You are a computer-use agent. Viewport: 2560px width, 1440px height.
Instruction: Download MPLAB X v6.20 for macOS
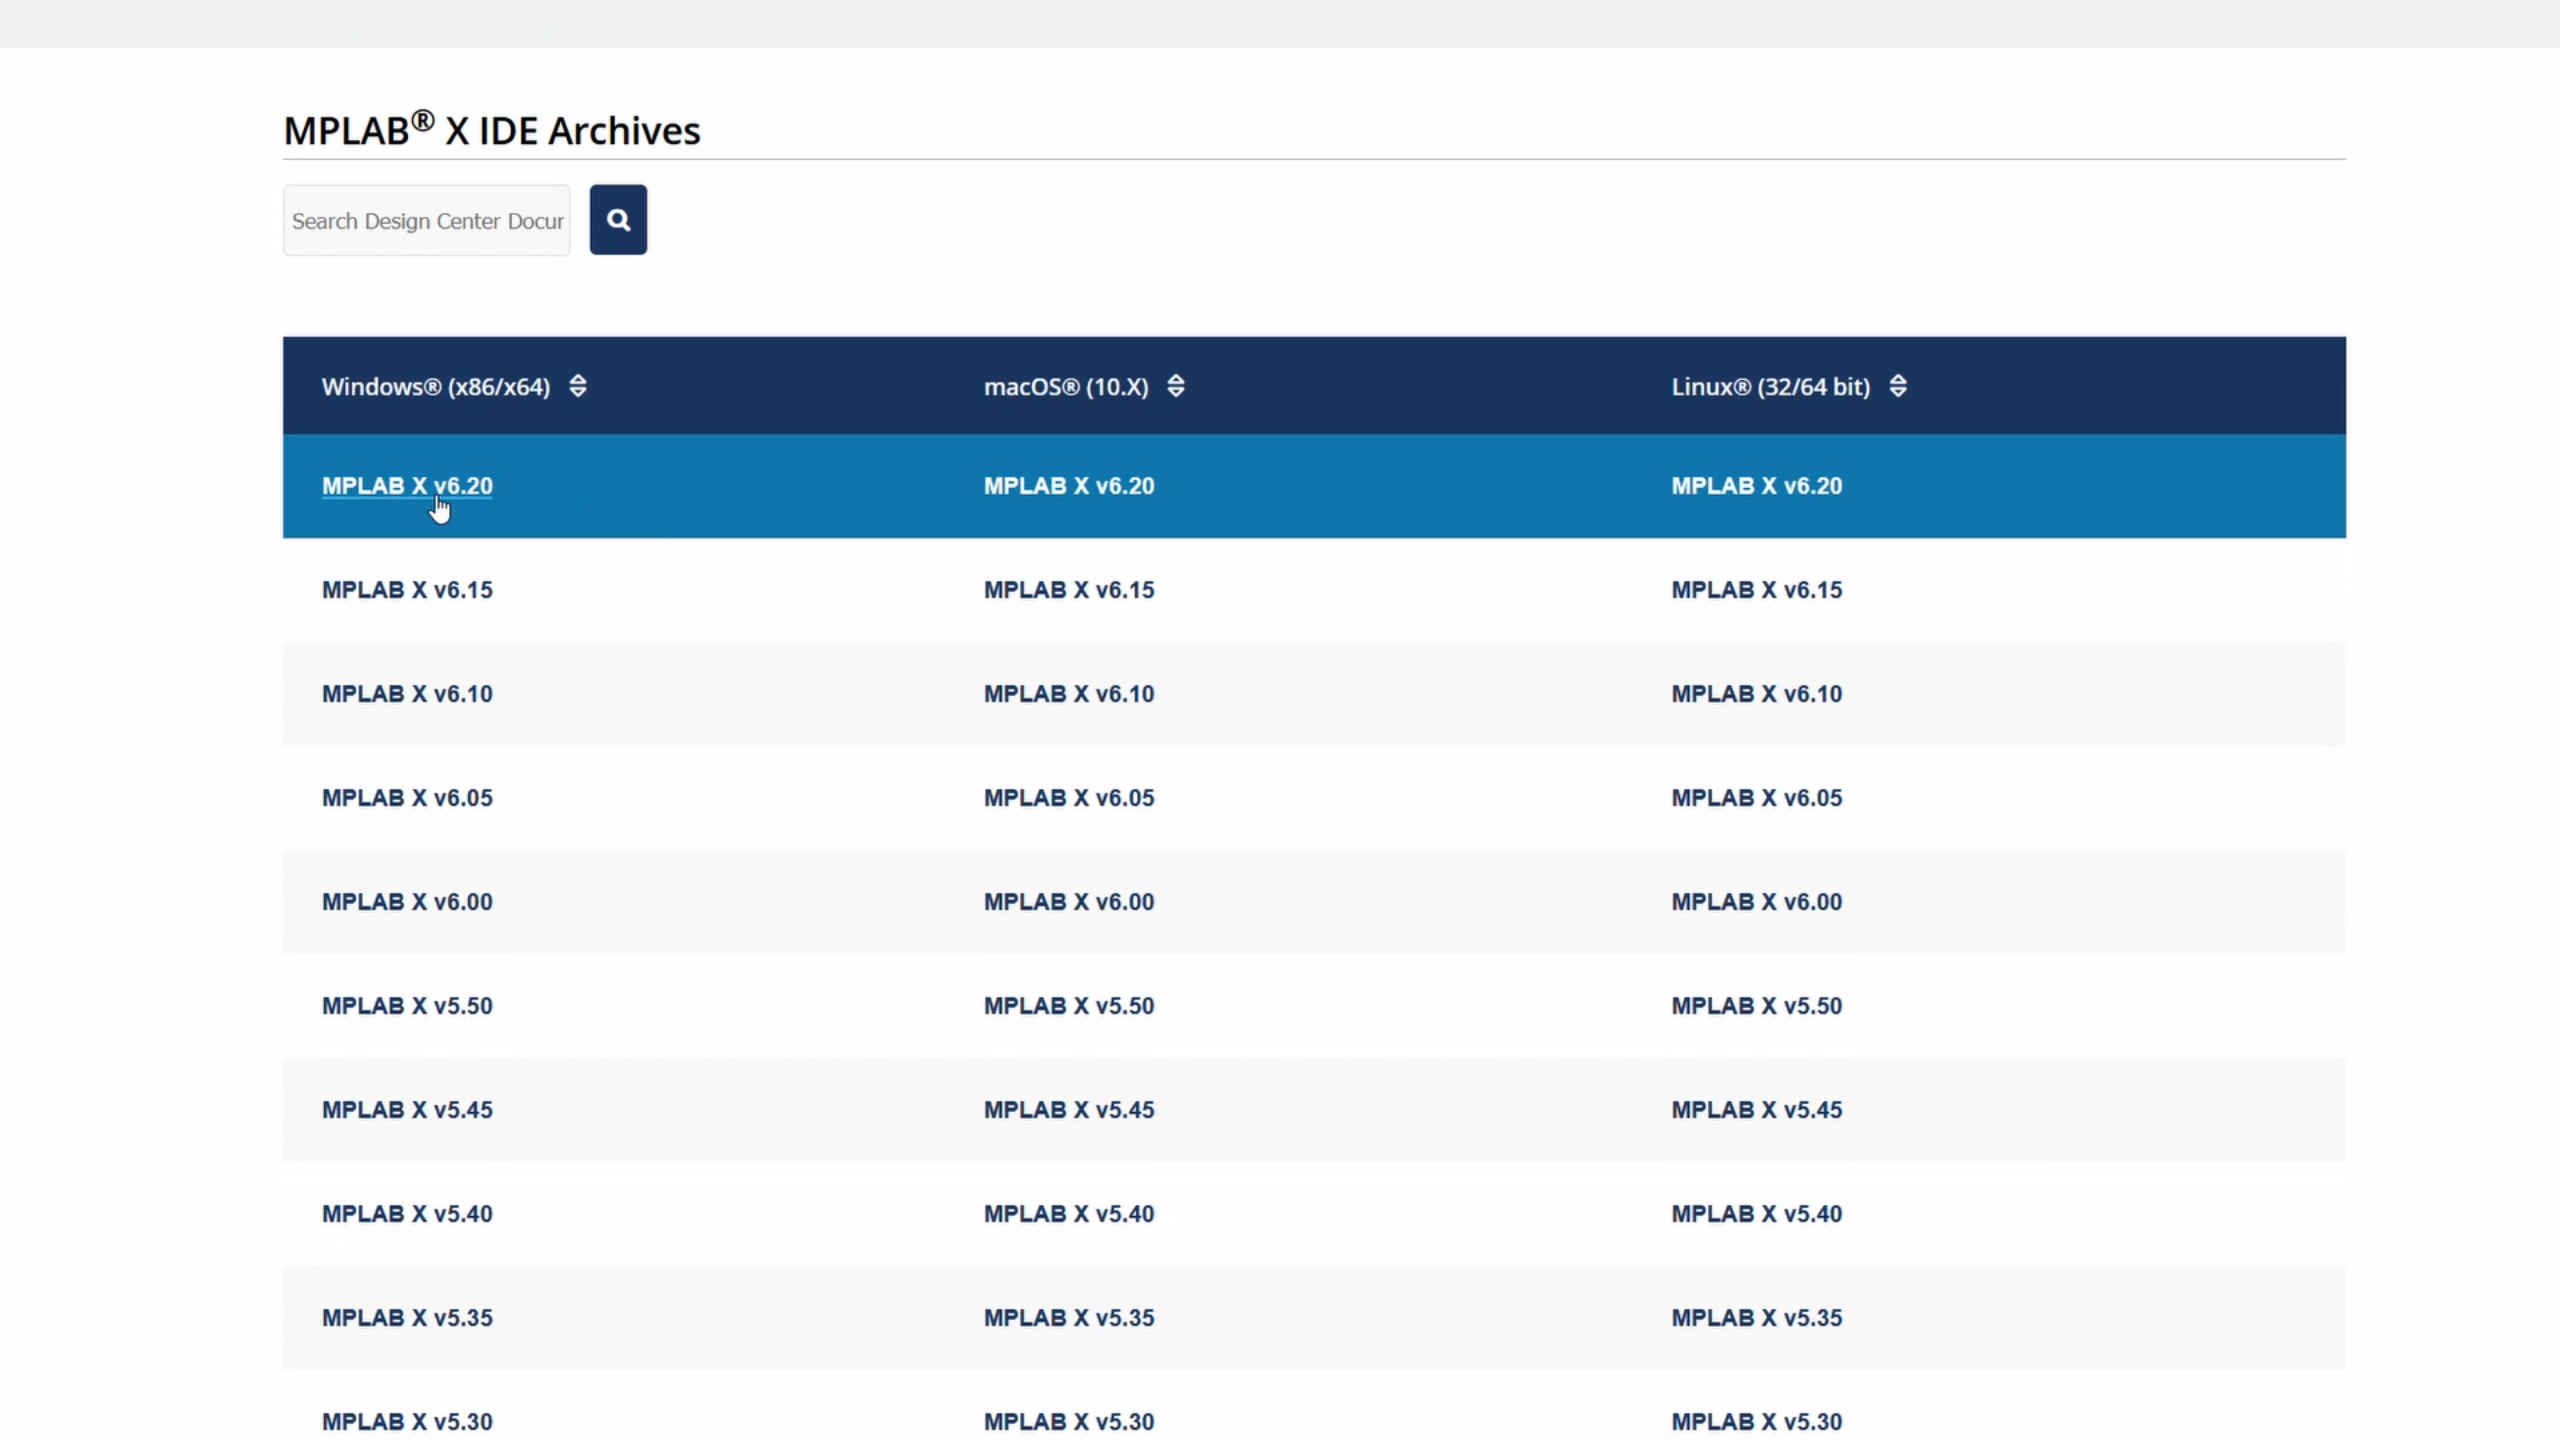point(1068,486)
